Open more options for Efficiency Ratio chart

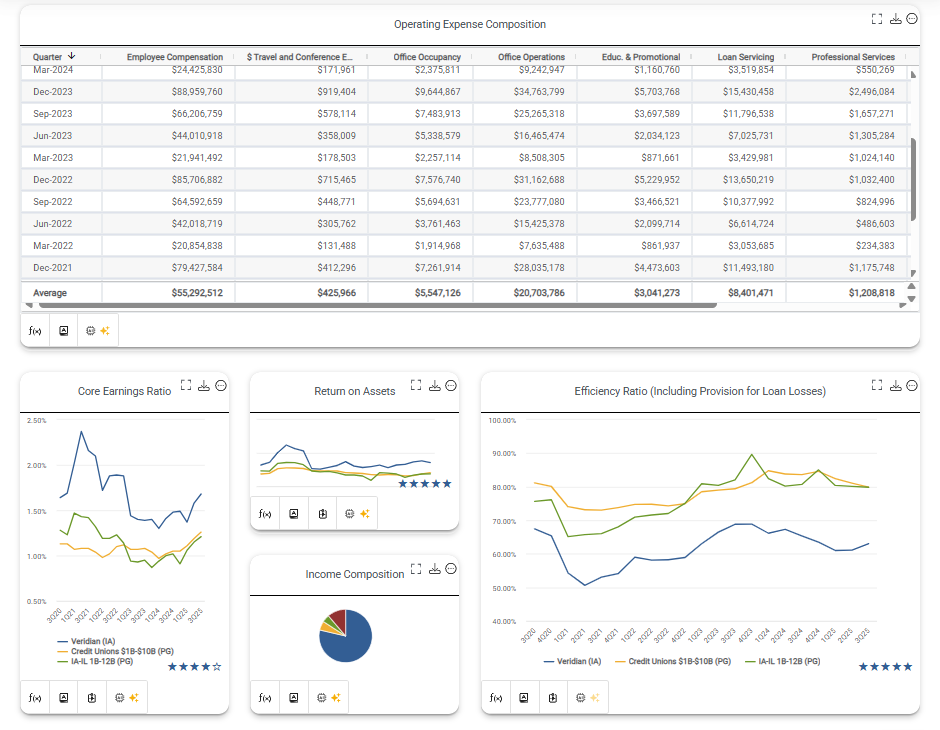tap(912, 385)
